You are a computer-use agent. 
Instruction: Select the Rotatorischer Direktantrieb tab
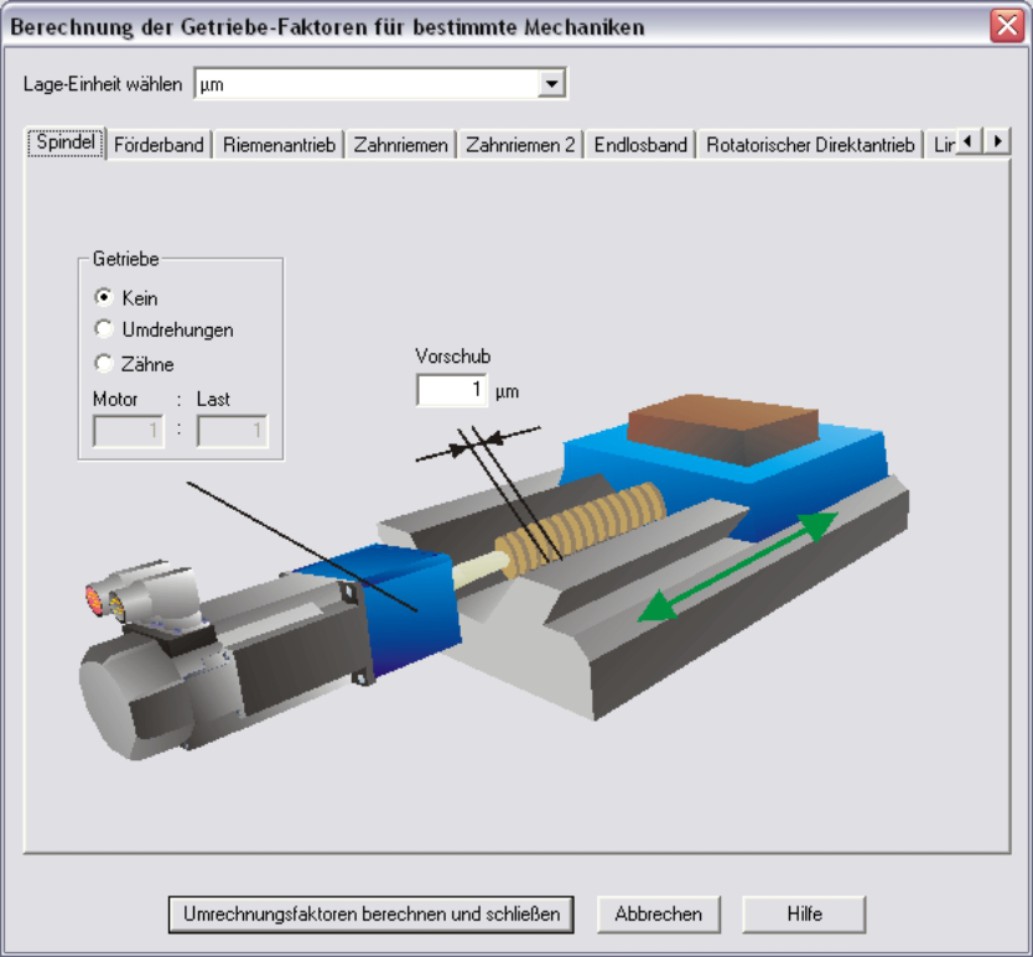point(810,145)
